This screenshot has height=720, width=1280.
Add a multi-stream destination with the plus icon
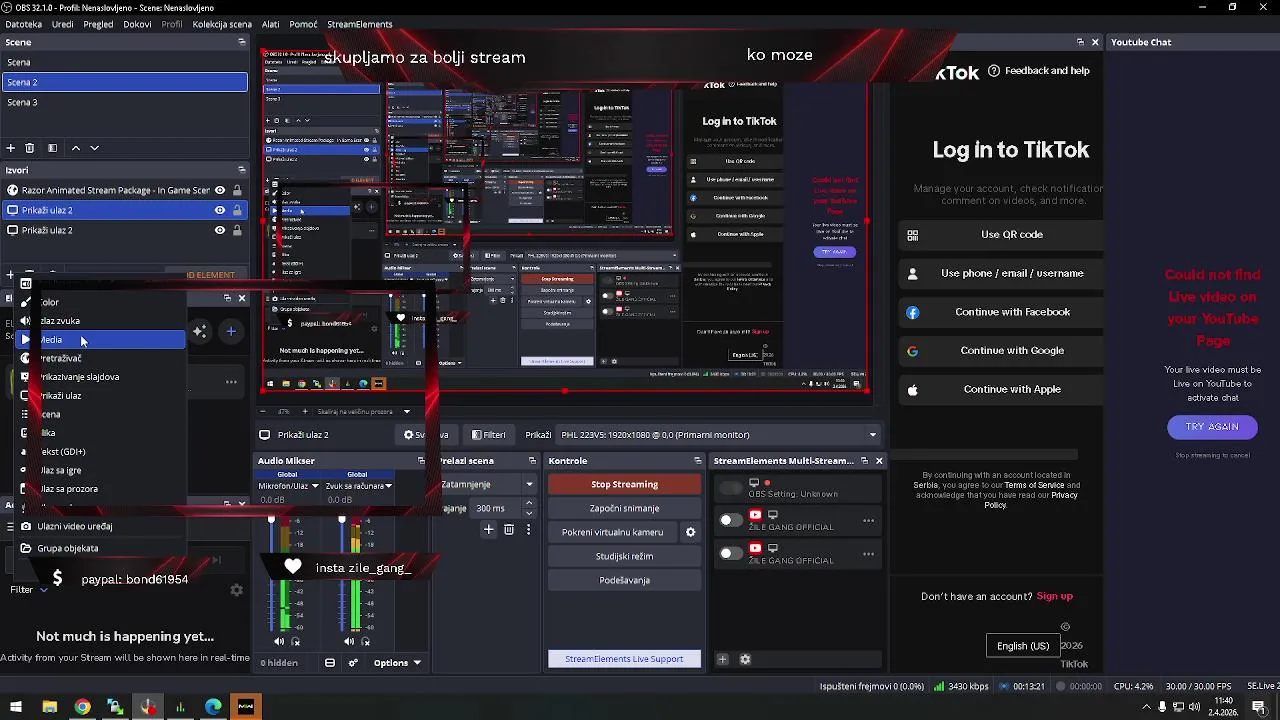point(723,659)
